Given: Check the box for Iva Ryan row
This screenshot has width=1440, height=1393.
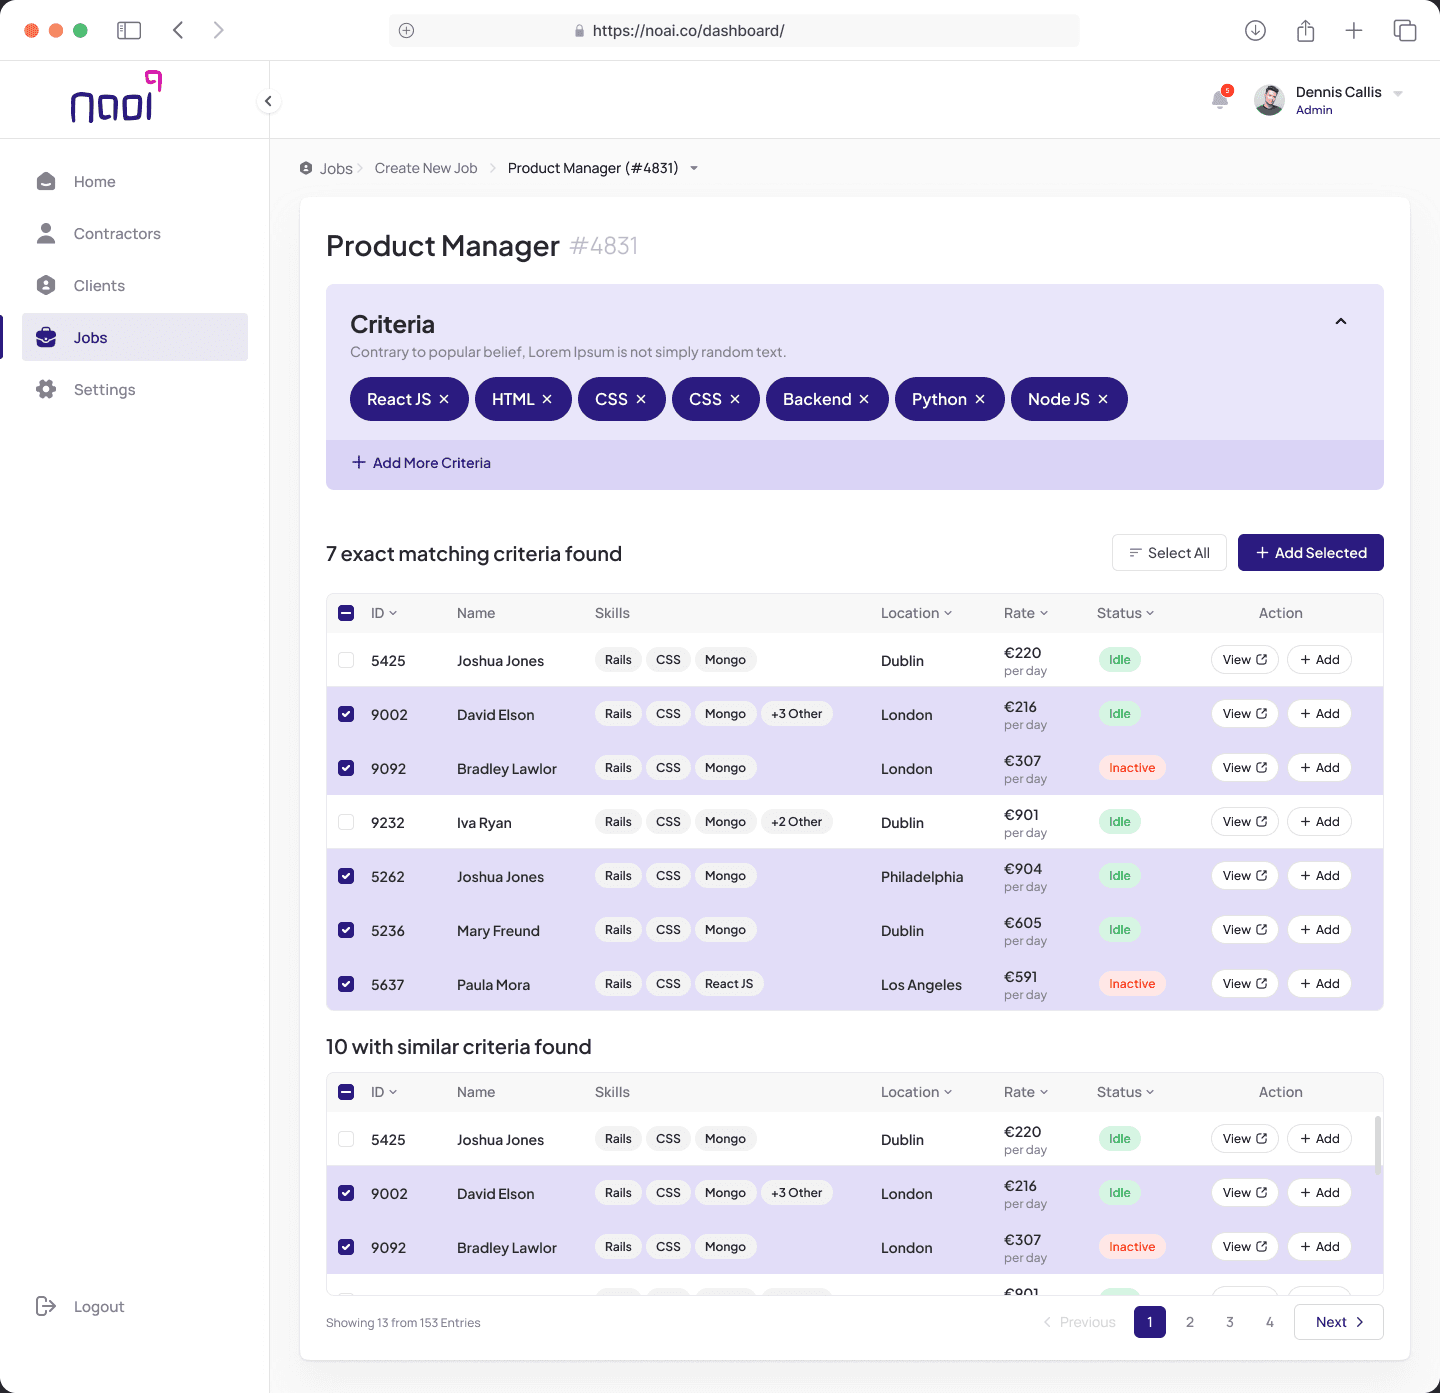Looking at the screenshot, I should tap(346, 822).
